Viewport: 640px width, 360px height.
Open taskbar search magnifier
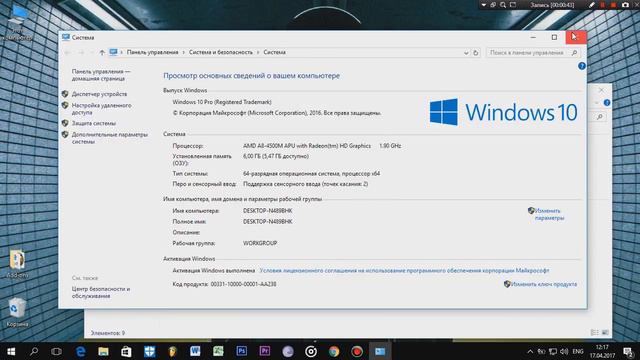tap(34, 351)
